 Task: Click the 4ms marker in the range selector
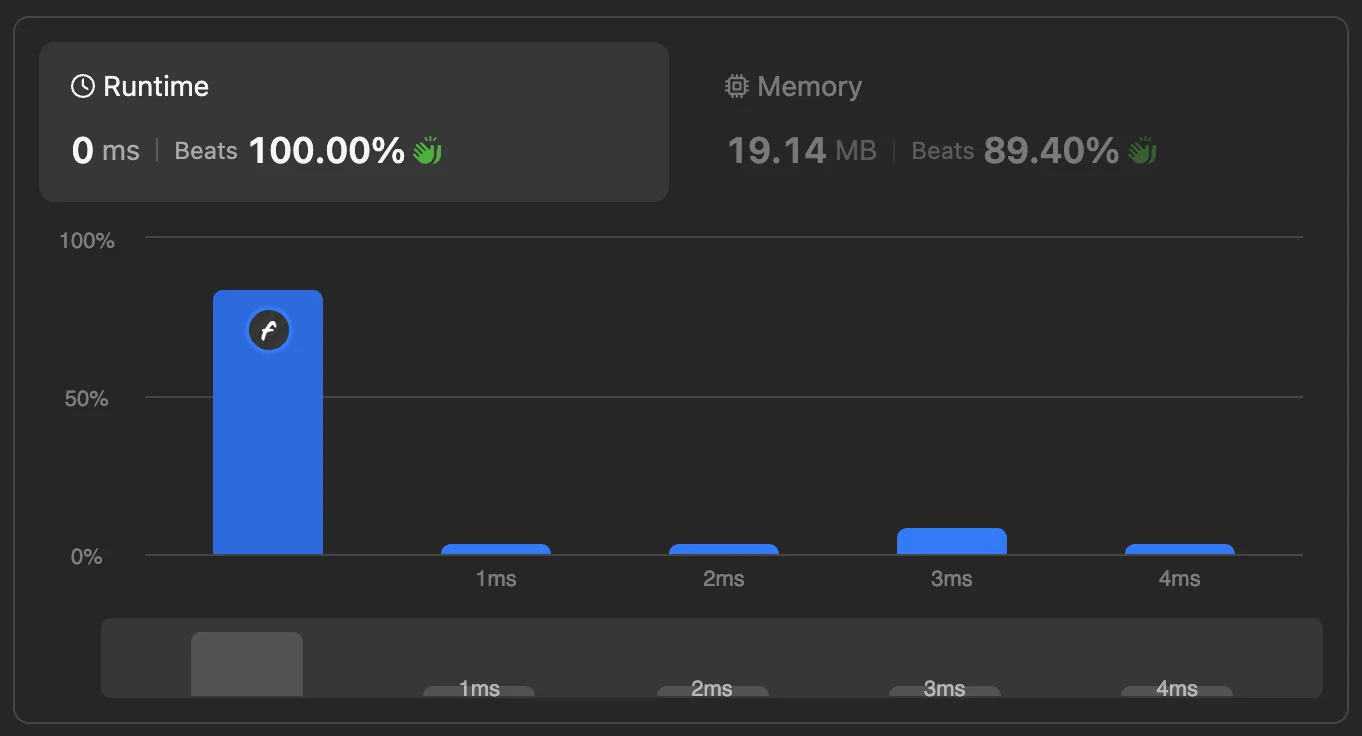pyautogui.click(x=1177, y=690)
